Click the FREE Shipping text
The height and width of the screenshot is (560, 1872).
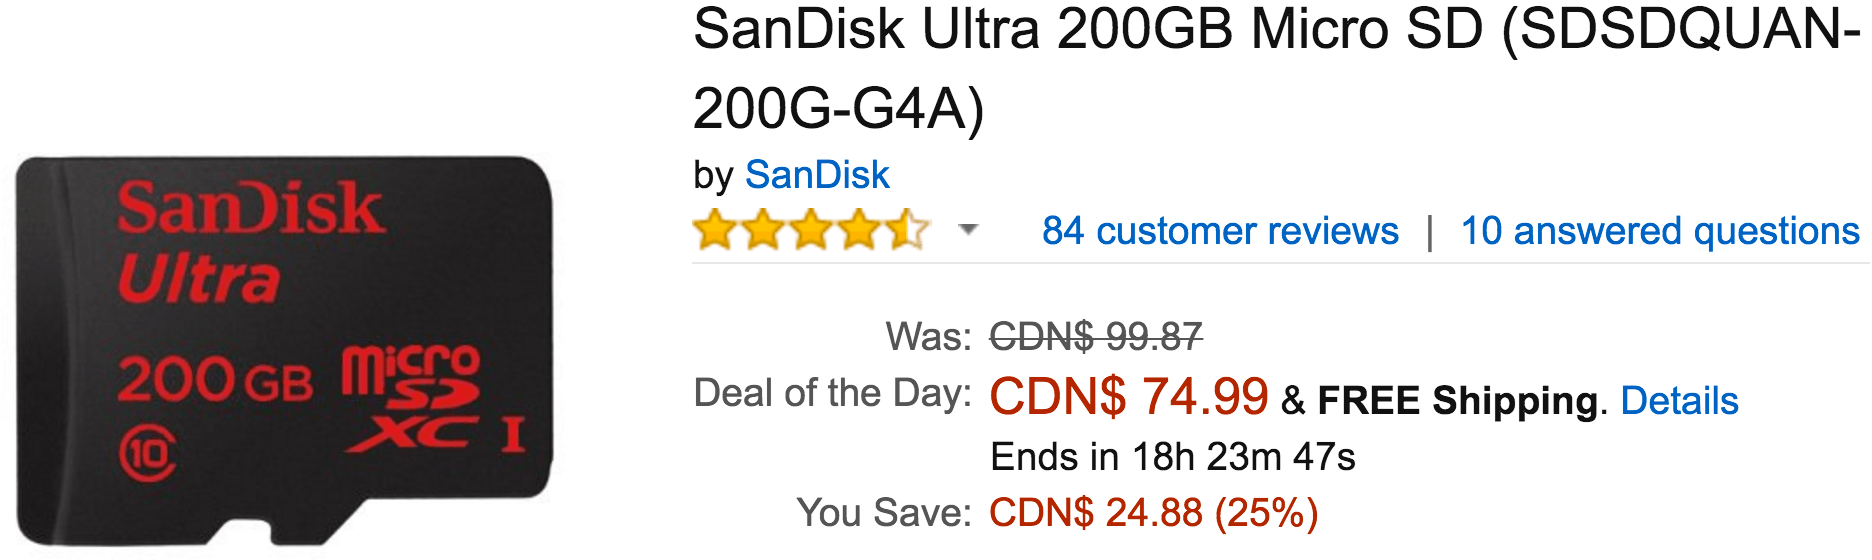click(x=1457, y=400)
